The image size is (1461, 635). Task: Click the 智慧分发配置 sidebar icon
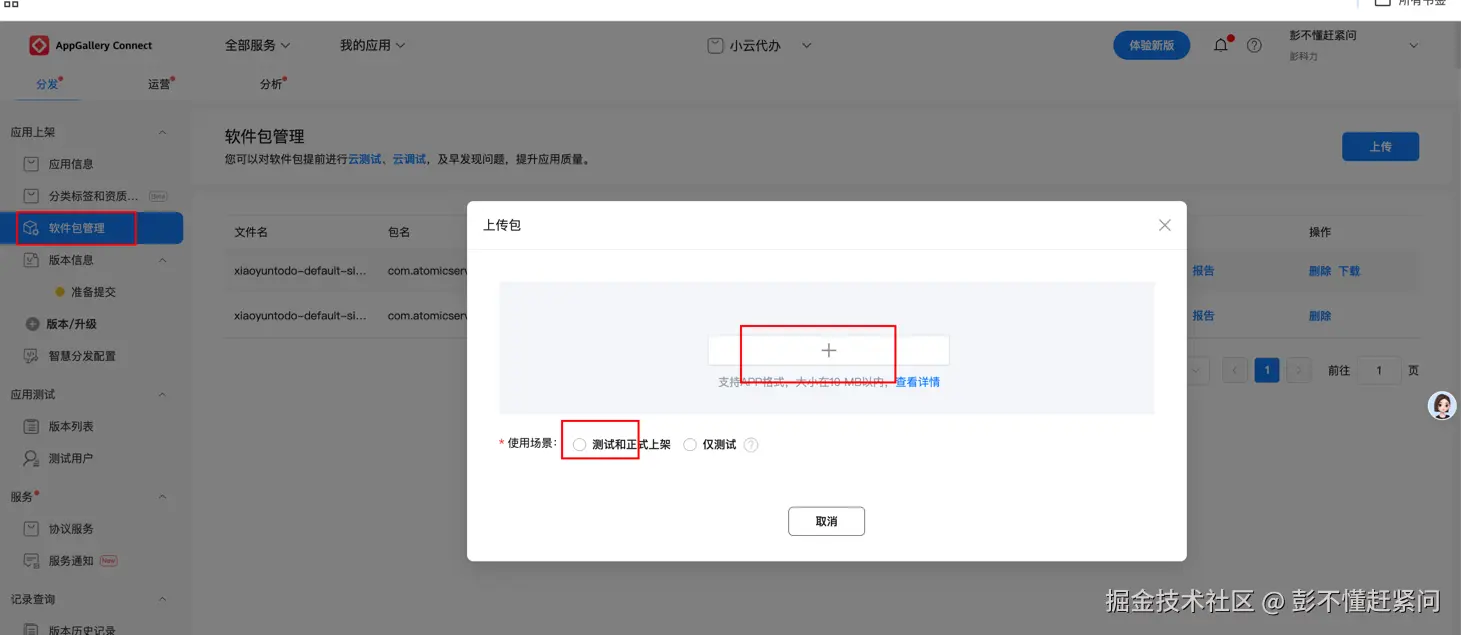click(32, 356)
